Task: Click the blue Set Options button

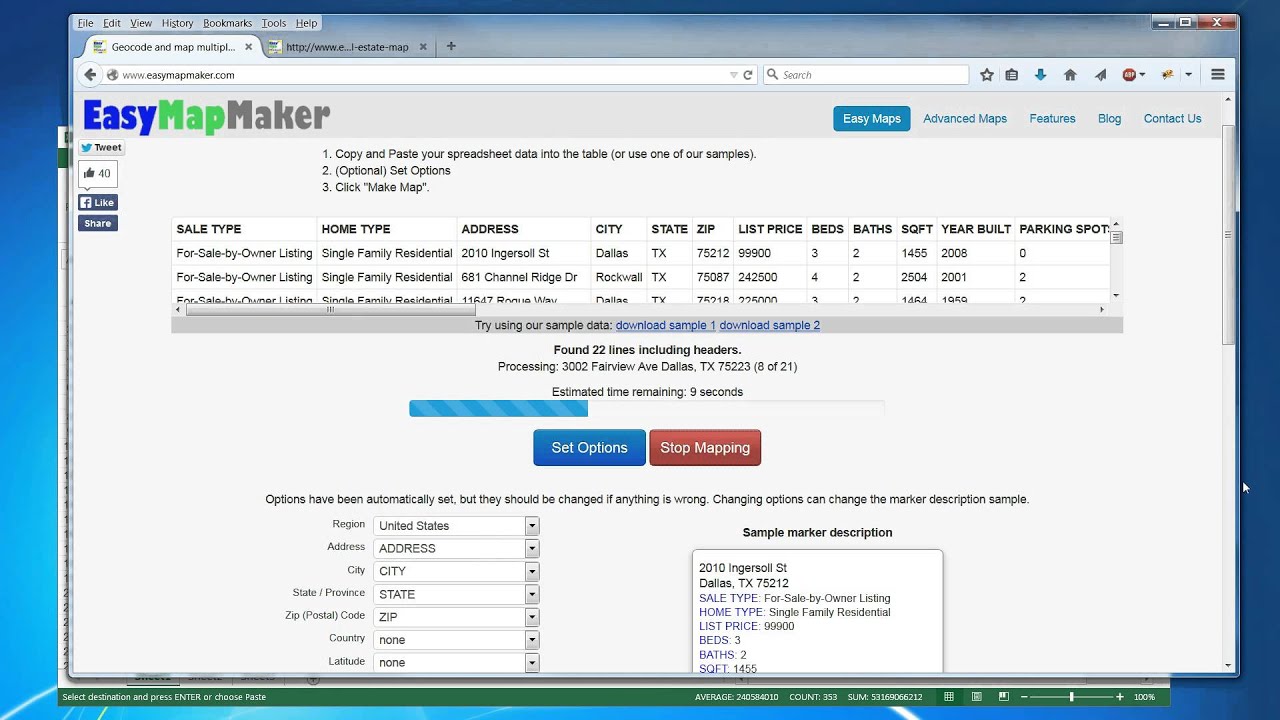Action: pyautogui.click(x=590, y=448)
